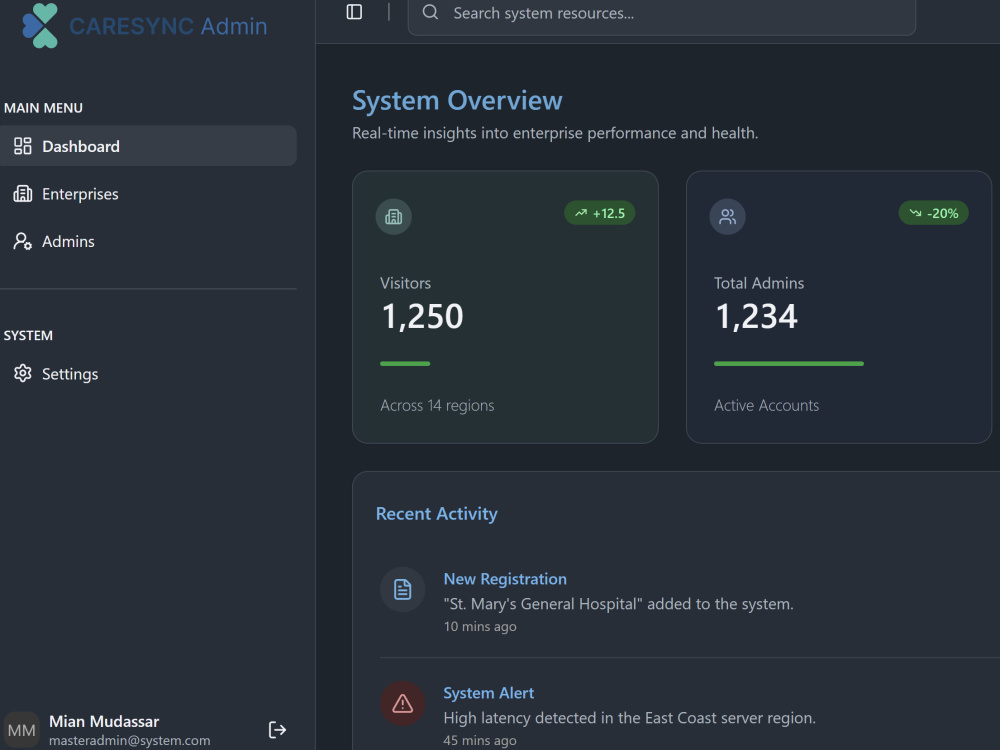Click the users icon on Total Admins card
This screenshot has height=750, width=1000.
point(728,217)
